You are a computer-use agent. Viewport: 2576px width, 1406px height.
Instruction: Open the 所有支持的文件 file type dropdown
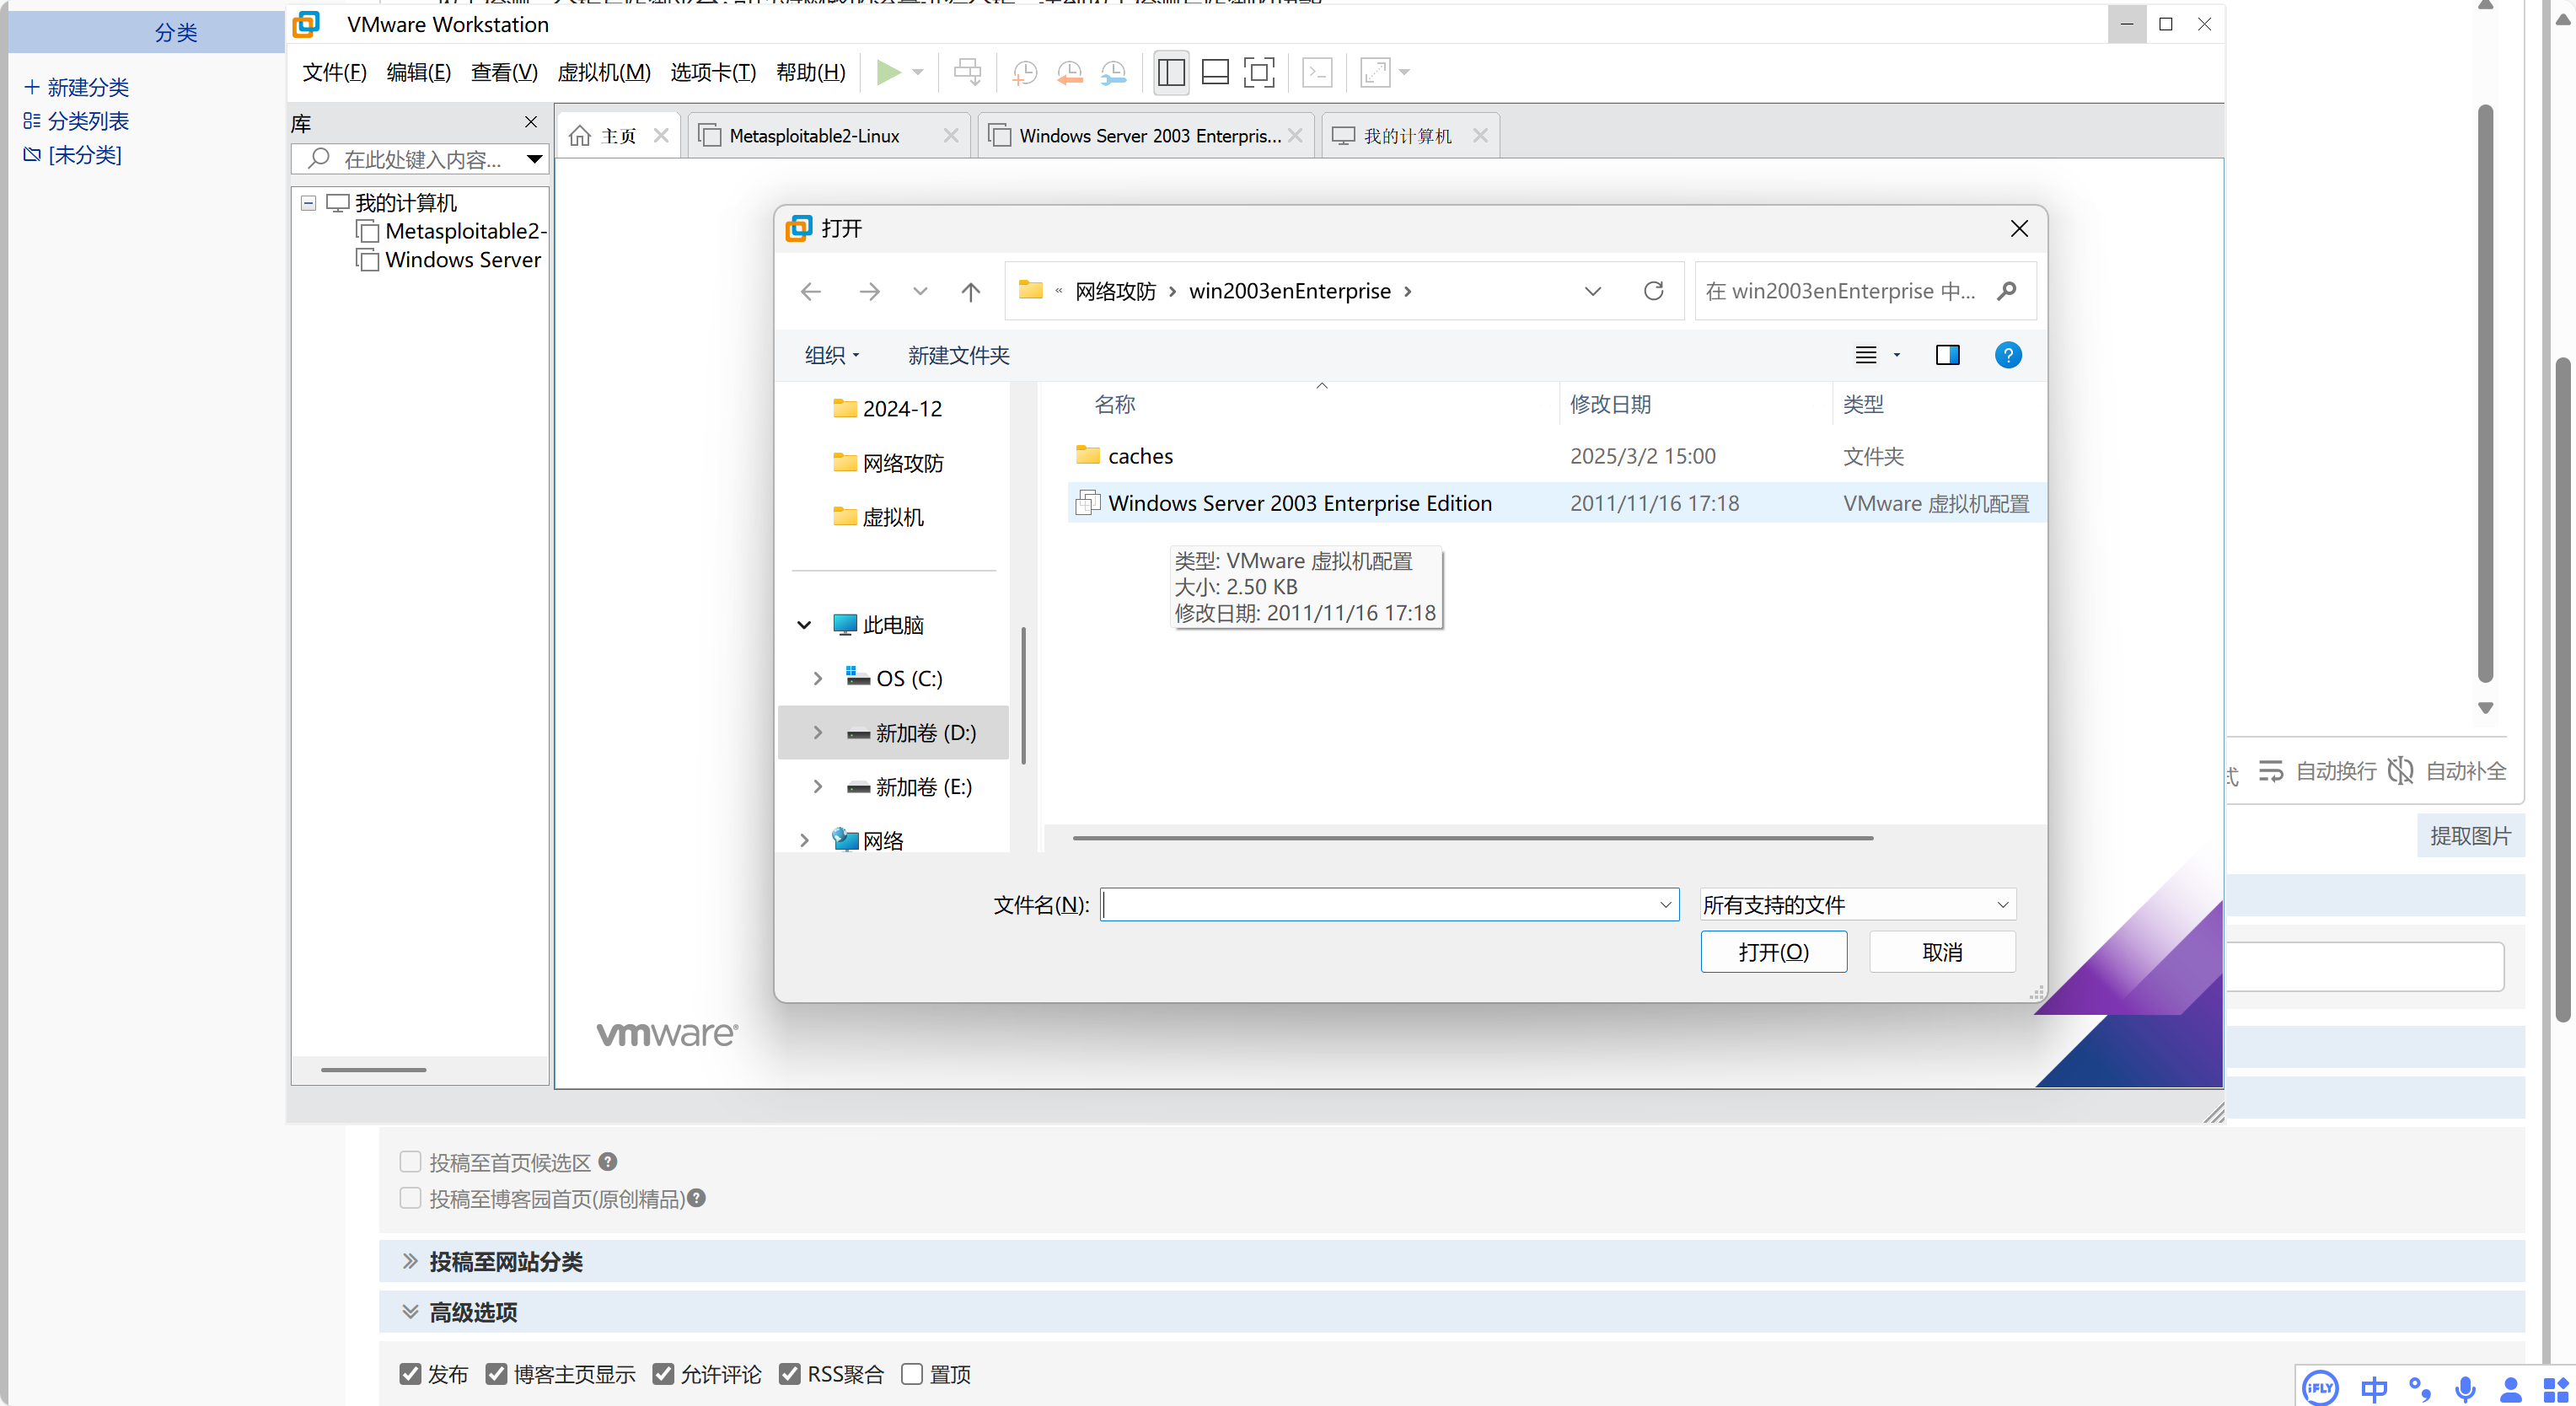(1857, 905)
